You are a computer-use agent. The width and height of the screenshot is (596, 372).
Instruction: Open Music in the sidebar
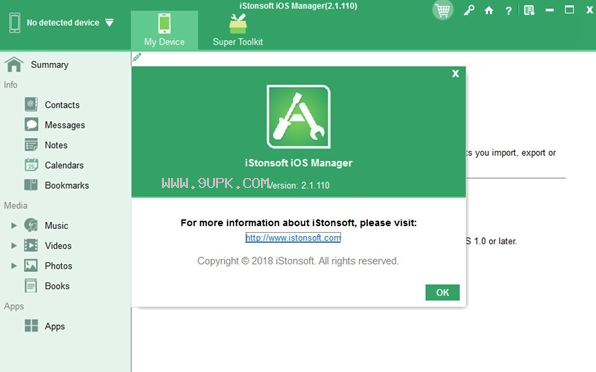(x=56, y=226)
